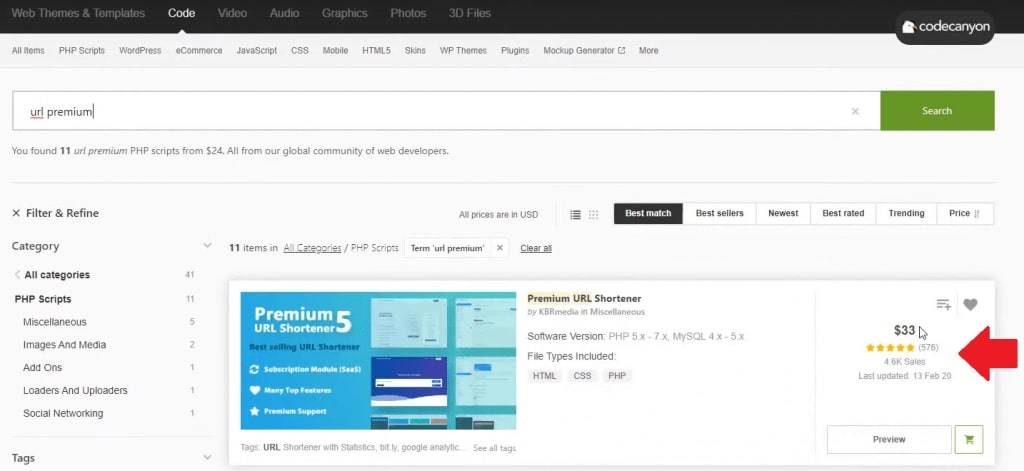Viewport: 1024px width, 471px height.
Task: Open CSS submenu
Action: coord(300,50)
